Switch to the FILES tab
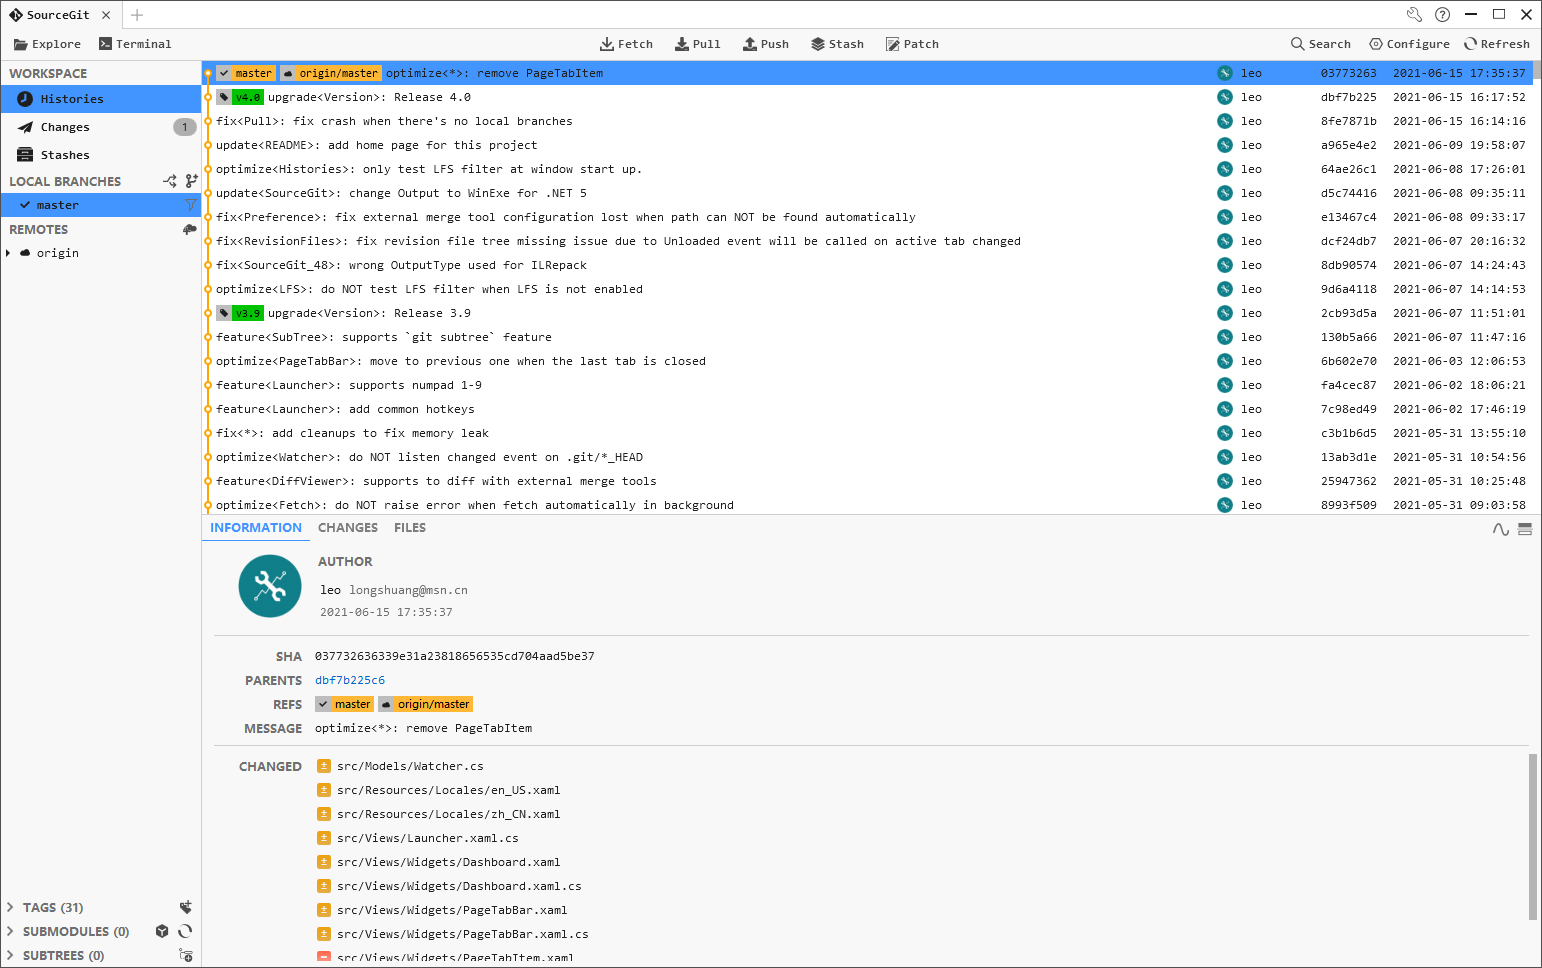The width and height of the screenshot is (1542, 968). [x=410, y=527]
